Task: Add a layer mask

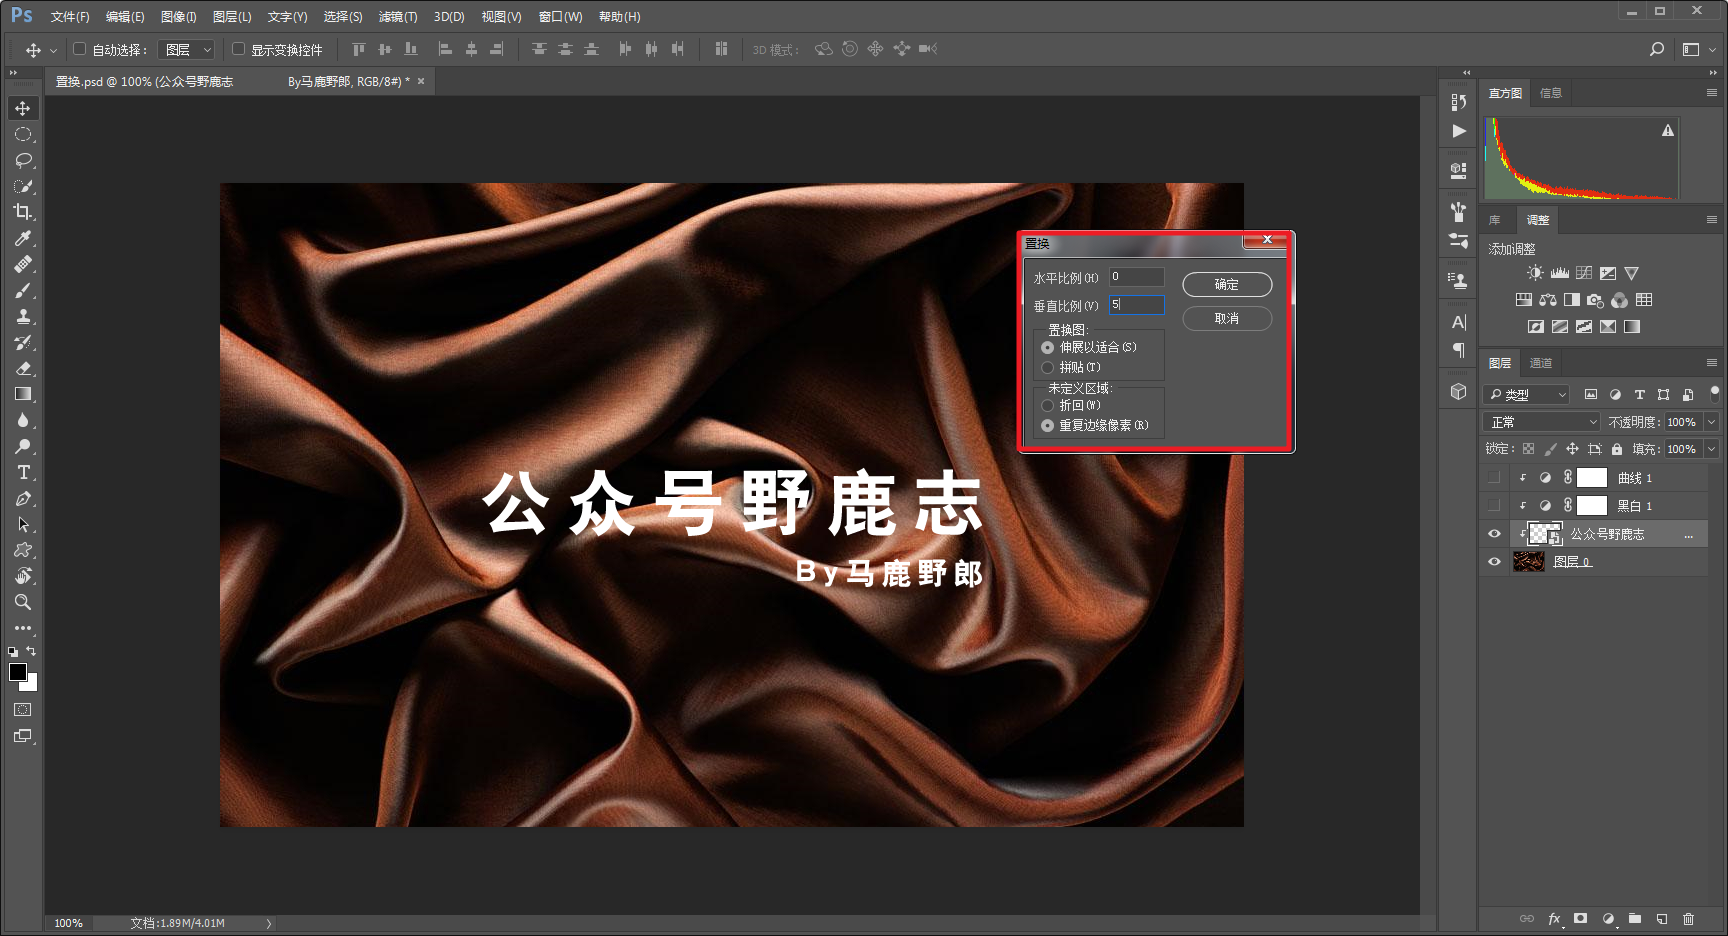Action: [1580, 919]
